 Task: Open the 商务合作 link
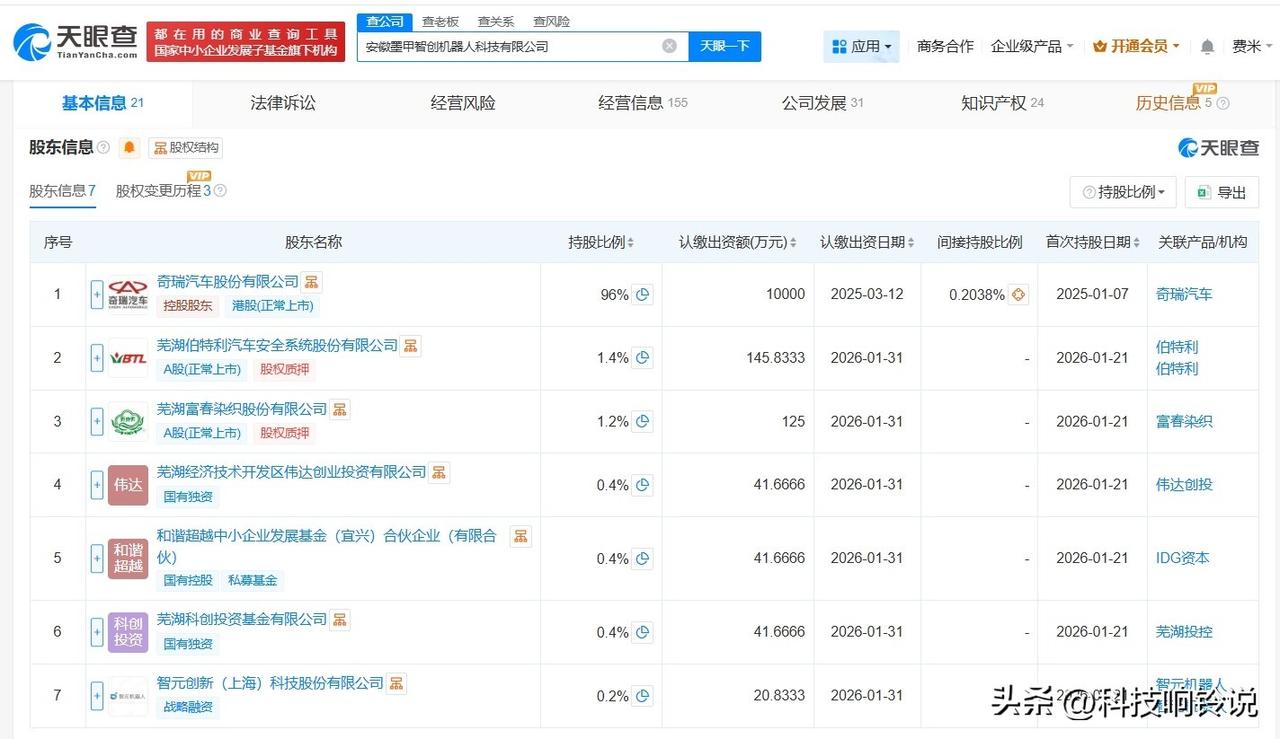[945, 46]
